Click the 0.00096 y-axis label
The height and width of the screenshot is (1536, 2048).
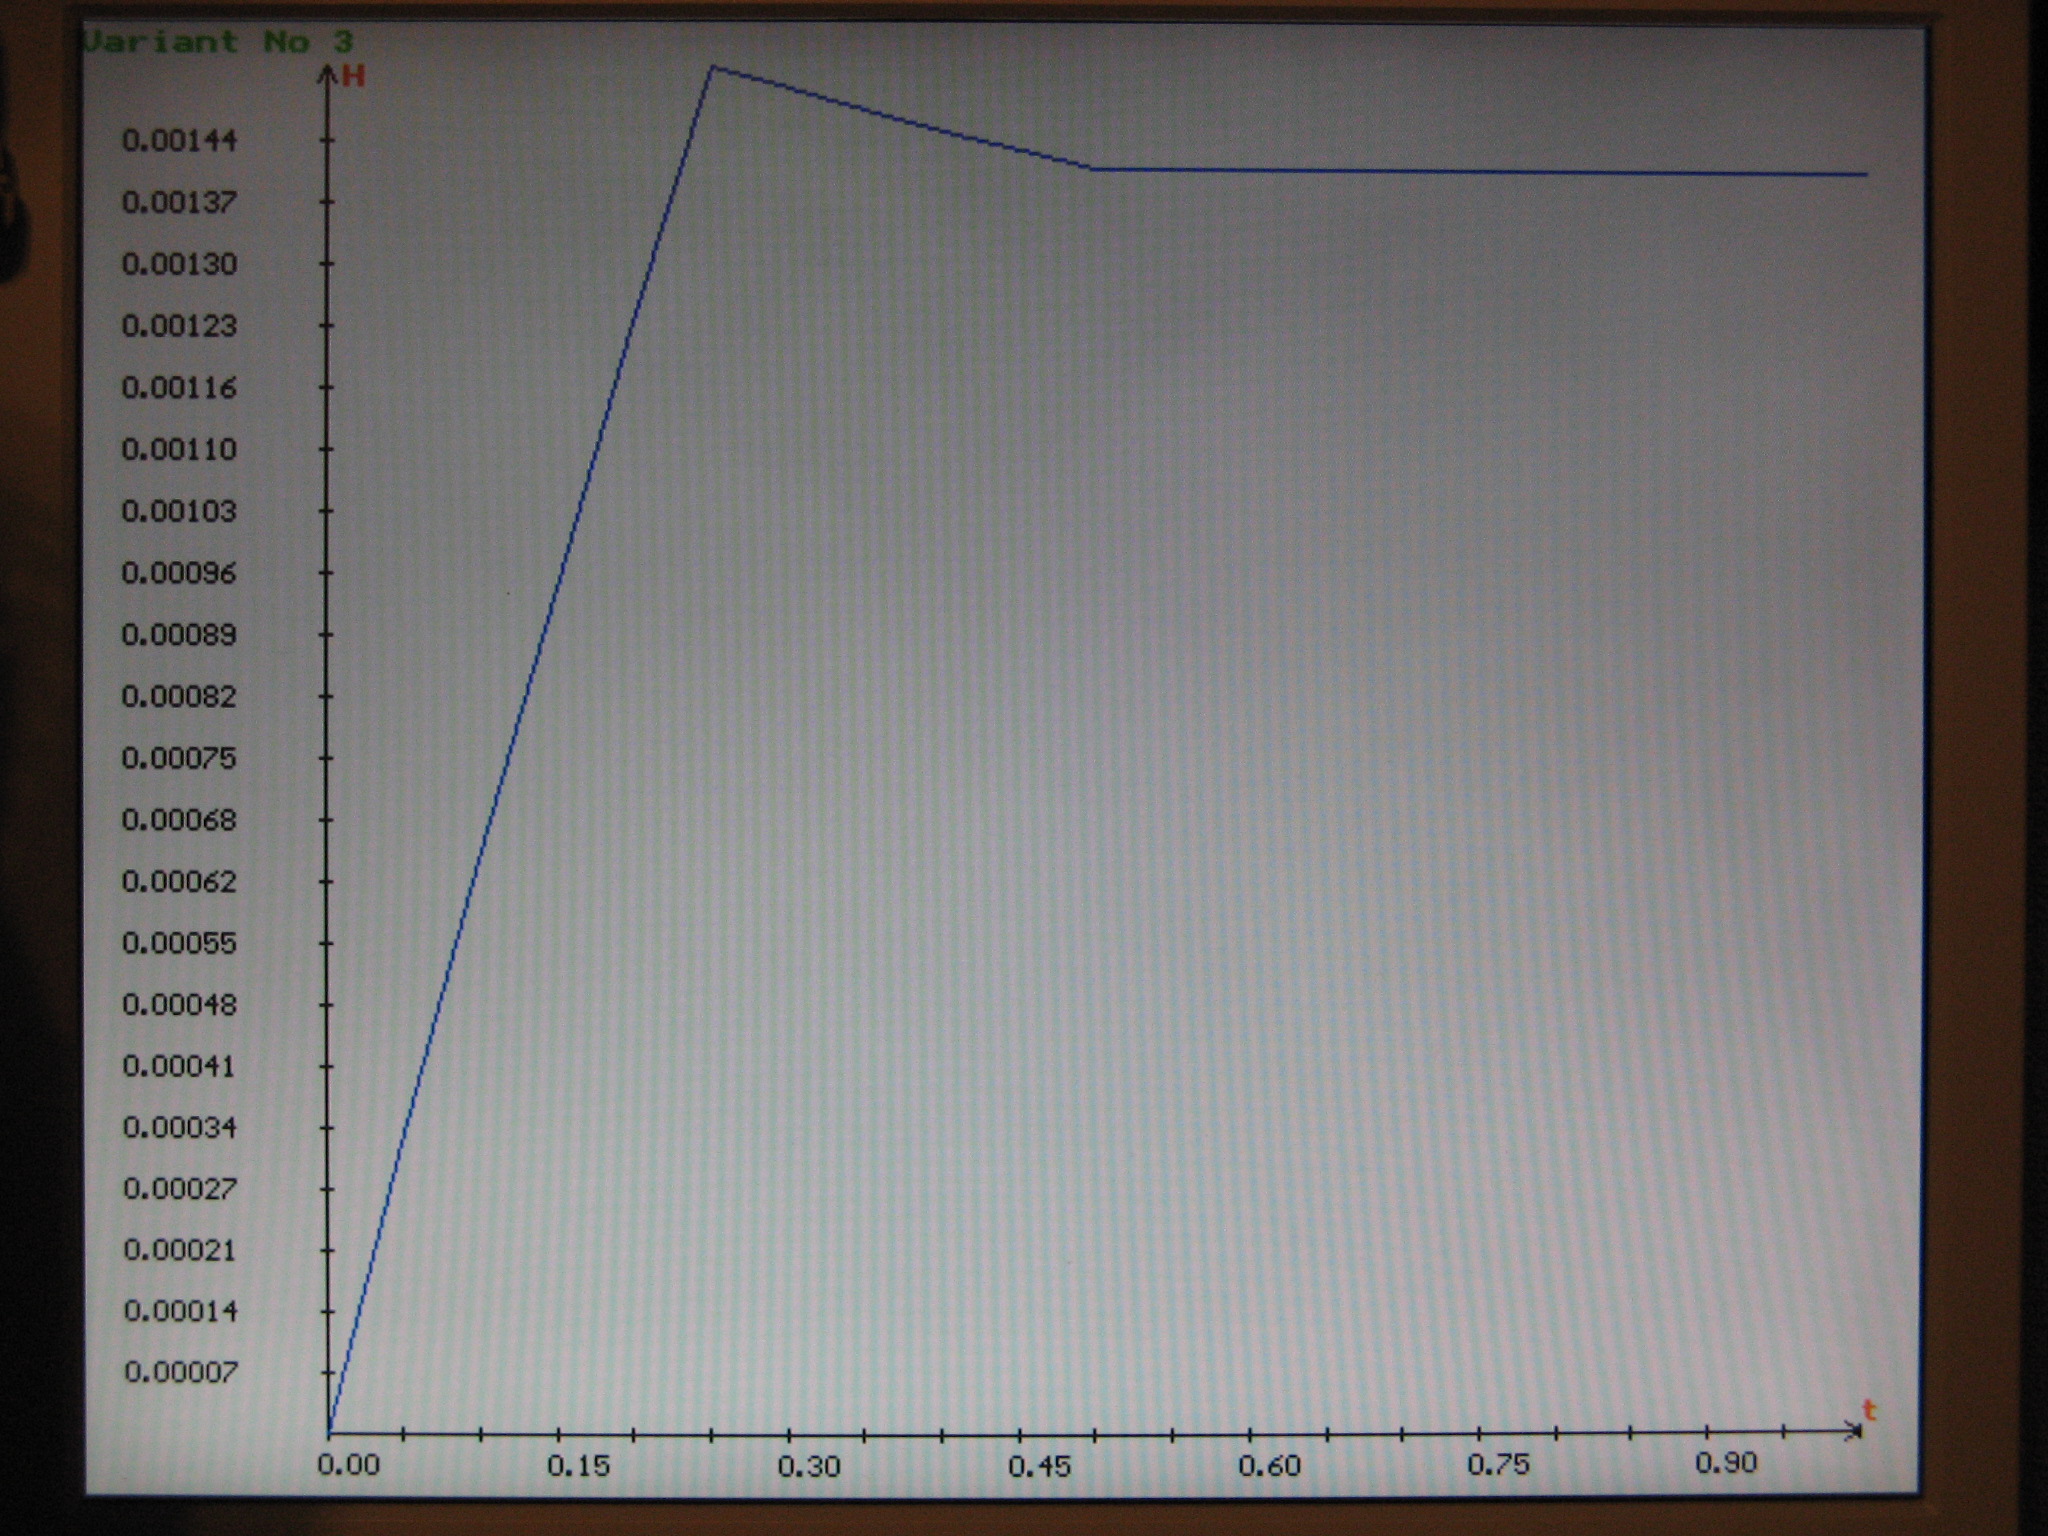pos(179,573)
